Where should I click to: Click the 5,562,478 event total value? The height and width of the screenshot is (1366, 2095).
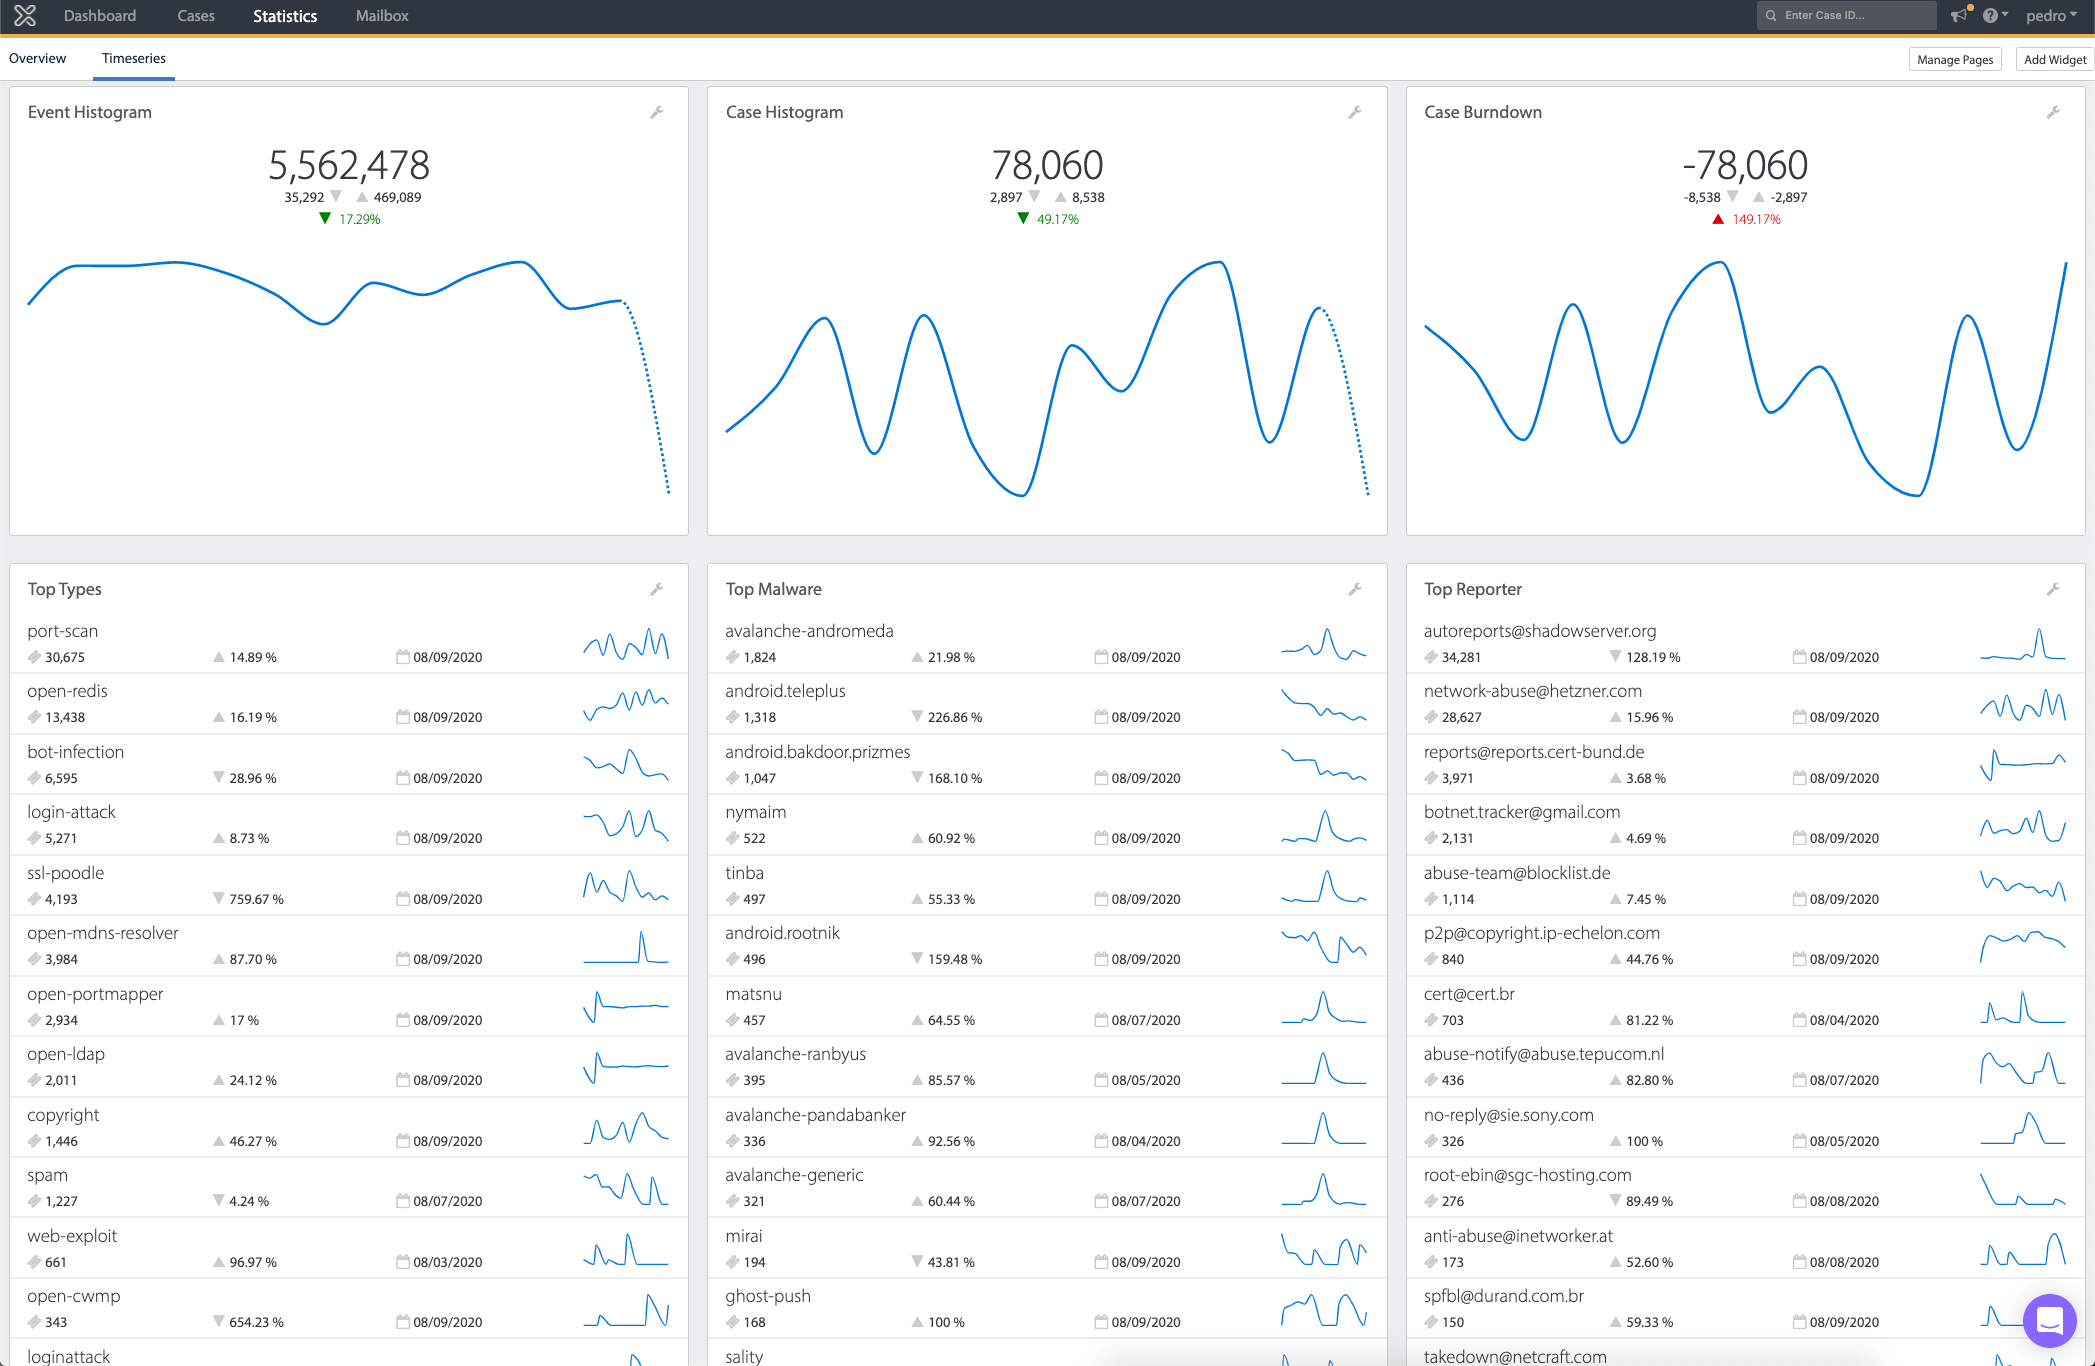[348, 165]
